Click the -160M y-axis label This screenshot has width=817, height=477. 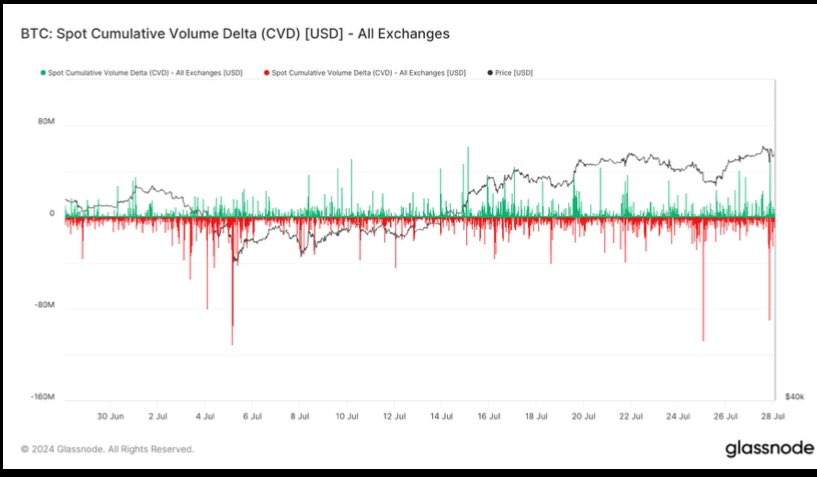(x=43, y=397)
